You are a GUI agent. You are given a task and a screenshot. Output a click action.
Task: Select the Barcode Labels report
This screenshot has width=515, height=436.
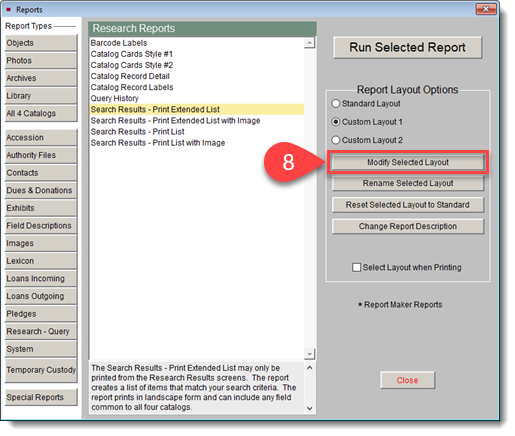pyautogui.click(x=119, y=43)
